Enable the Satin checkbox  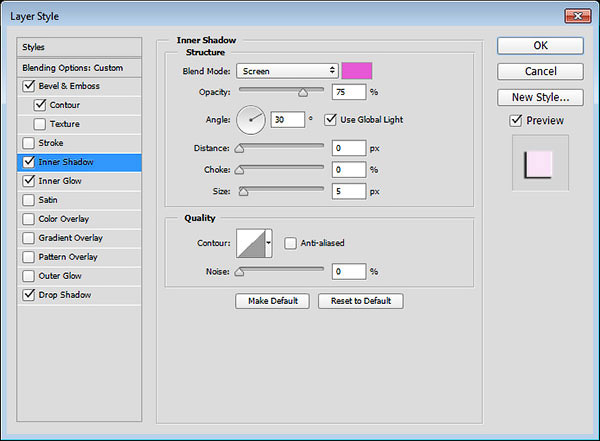click(29, 200)
